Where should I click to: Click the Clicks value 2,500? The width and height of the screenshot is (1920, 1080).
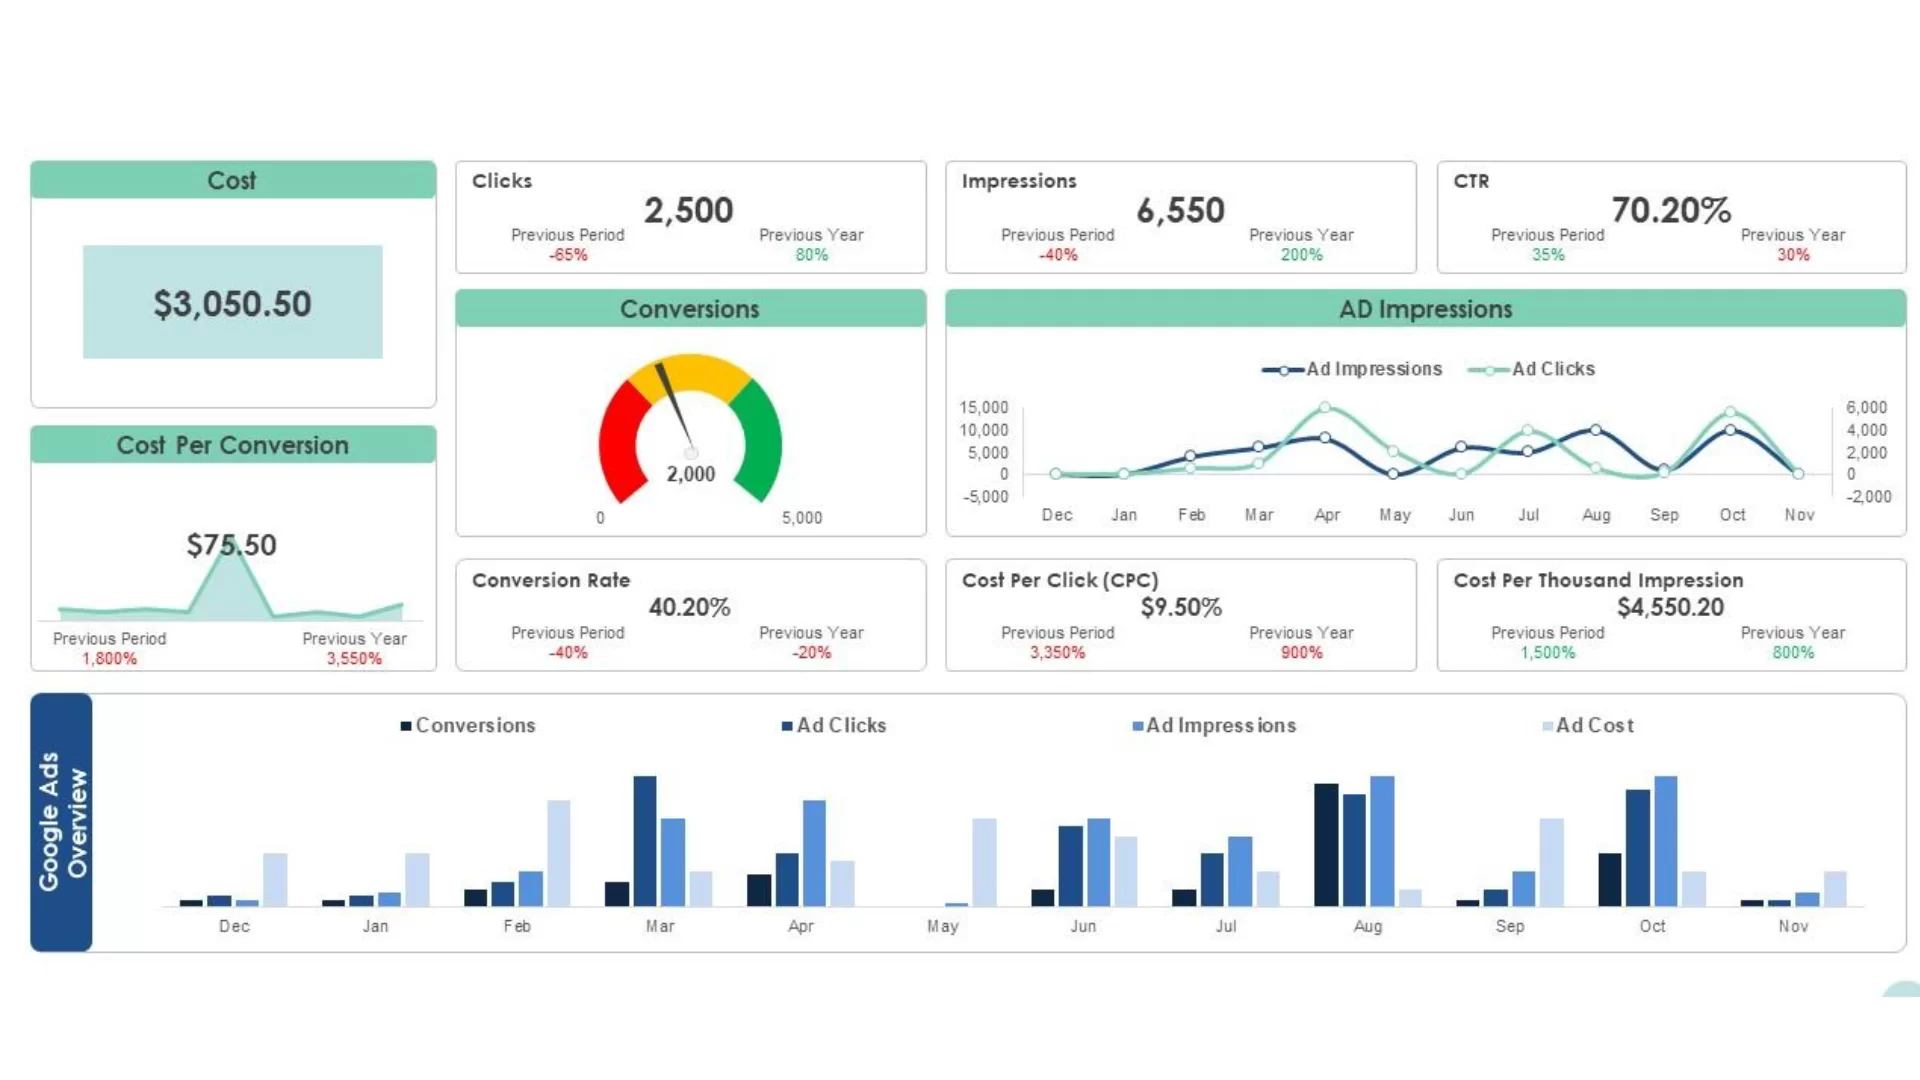[688, 210]
